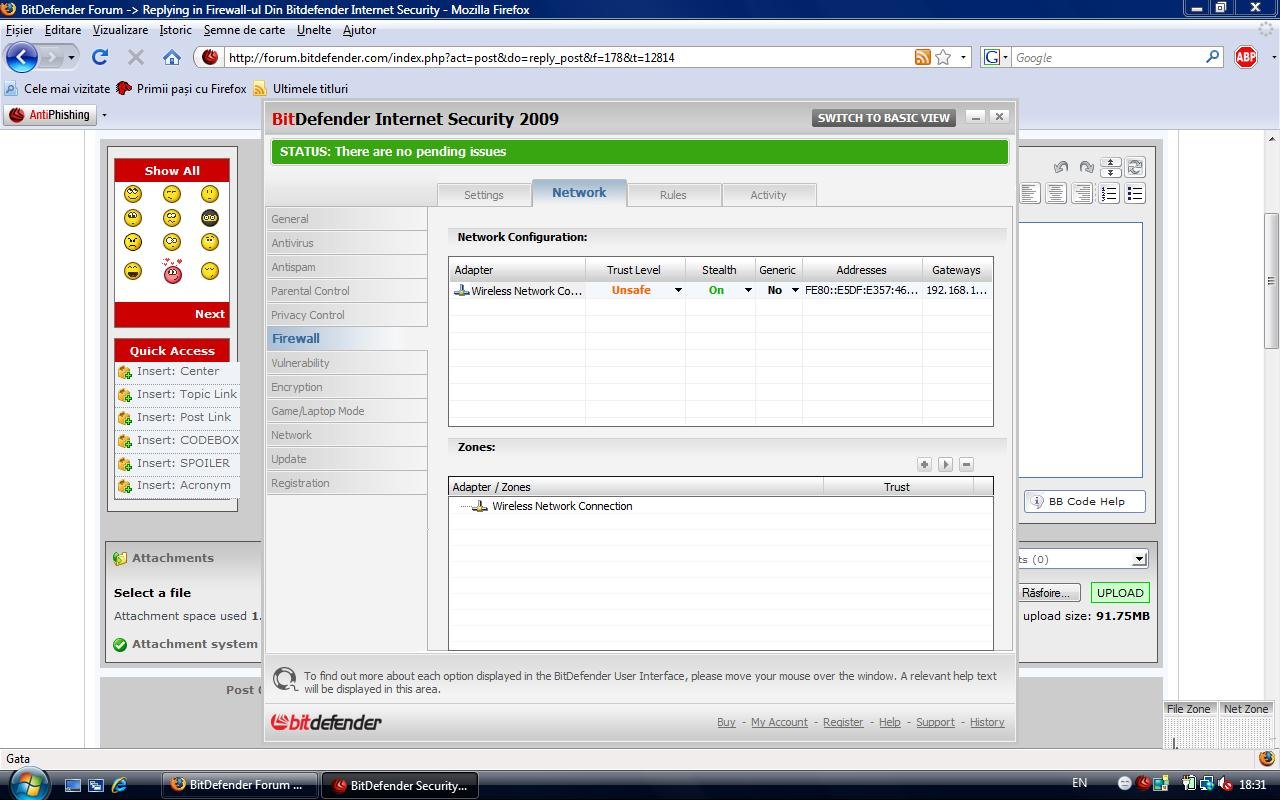The height and width of the screenshot is (800, 1280).
Task: Switch to the Activity tab
Action: click(x=768, y=195)
